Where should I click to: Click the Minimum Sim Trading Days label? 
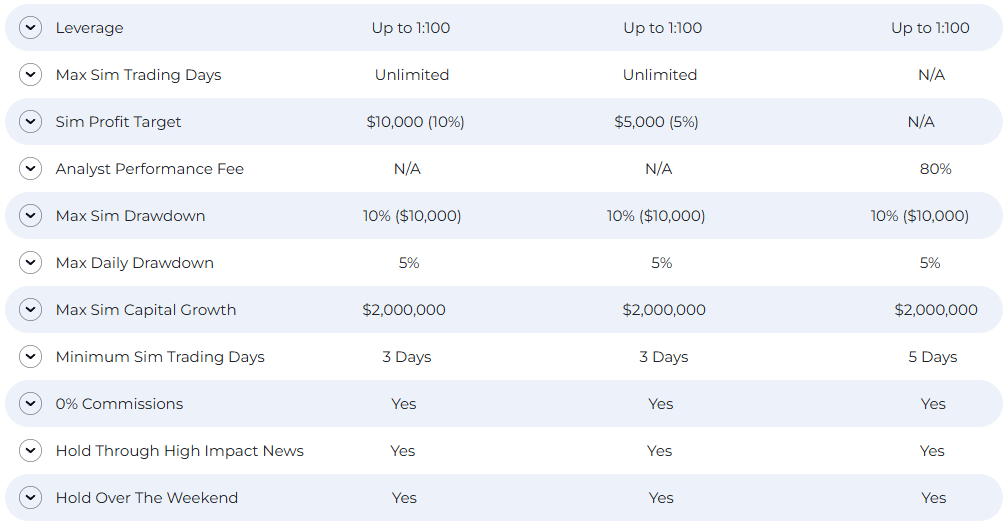coord(160,357)
